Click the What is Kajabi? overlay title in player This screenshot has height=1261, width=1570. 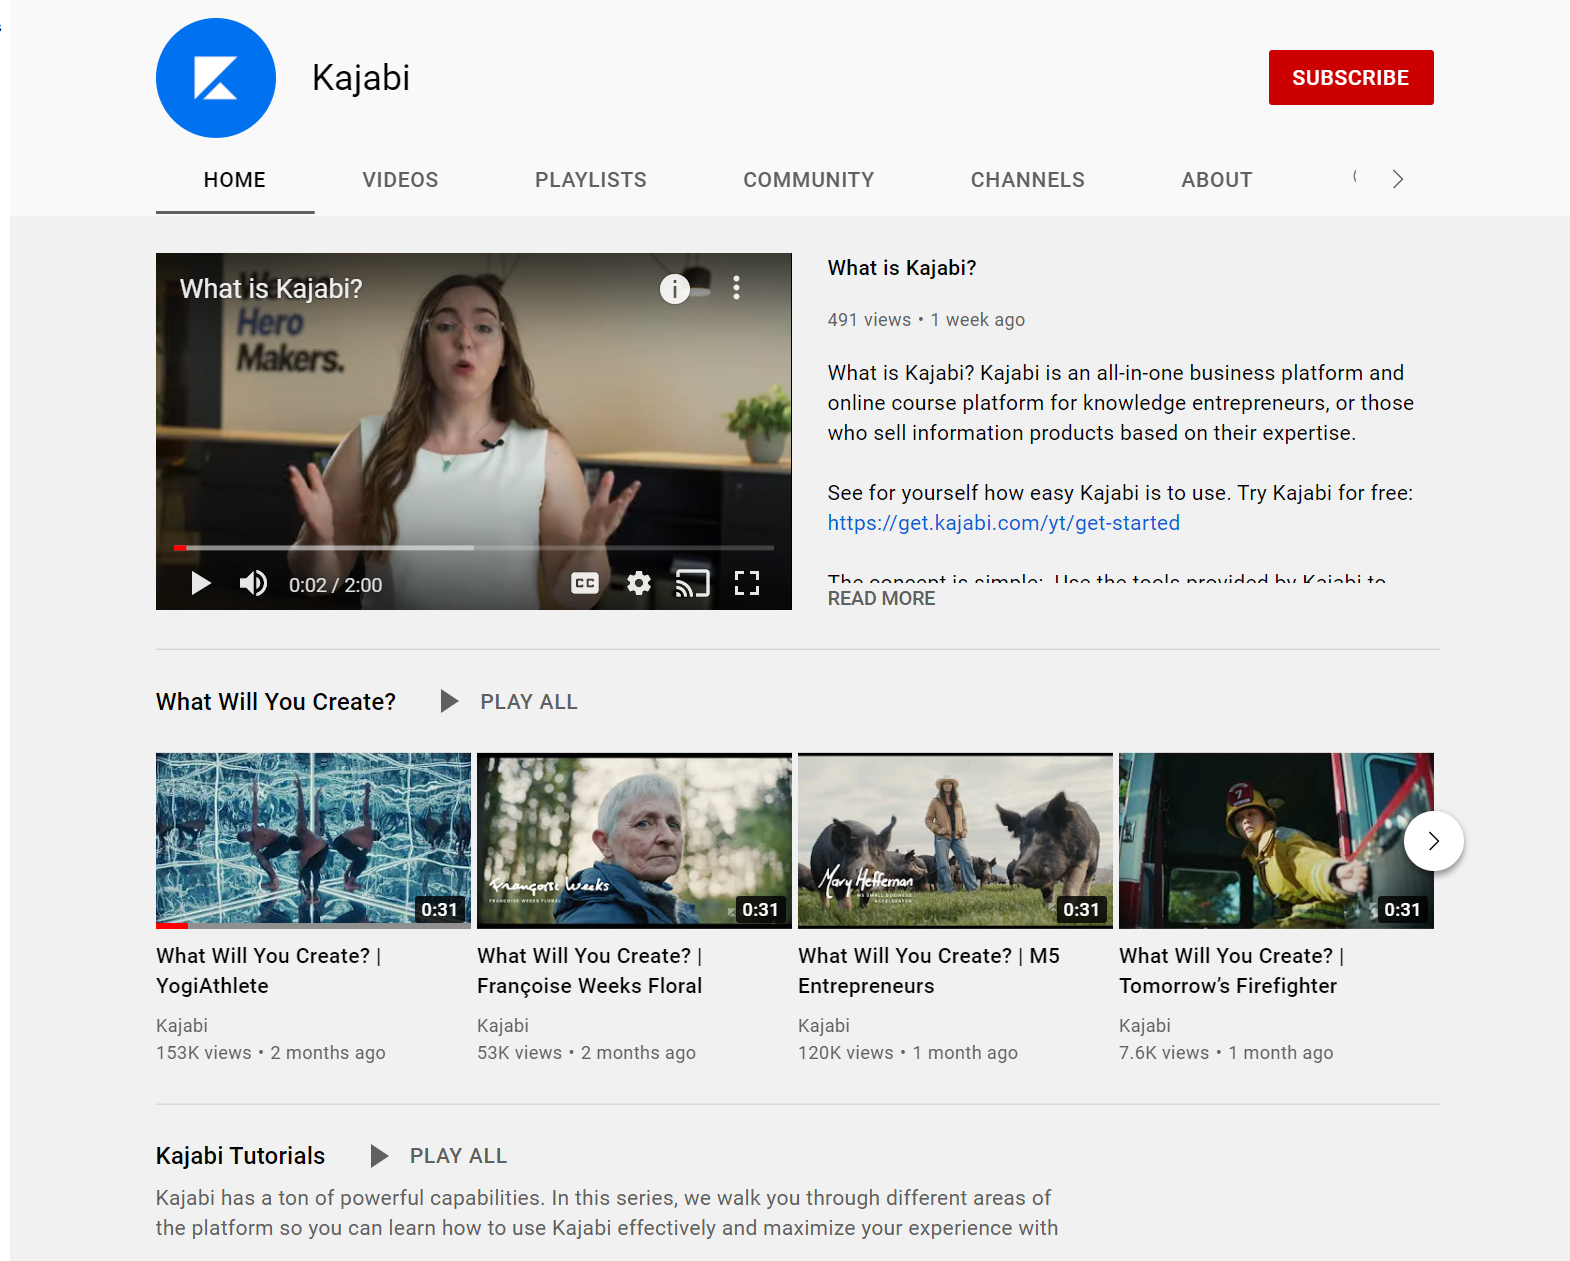pyautogui.click(x=271, y=289)
